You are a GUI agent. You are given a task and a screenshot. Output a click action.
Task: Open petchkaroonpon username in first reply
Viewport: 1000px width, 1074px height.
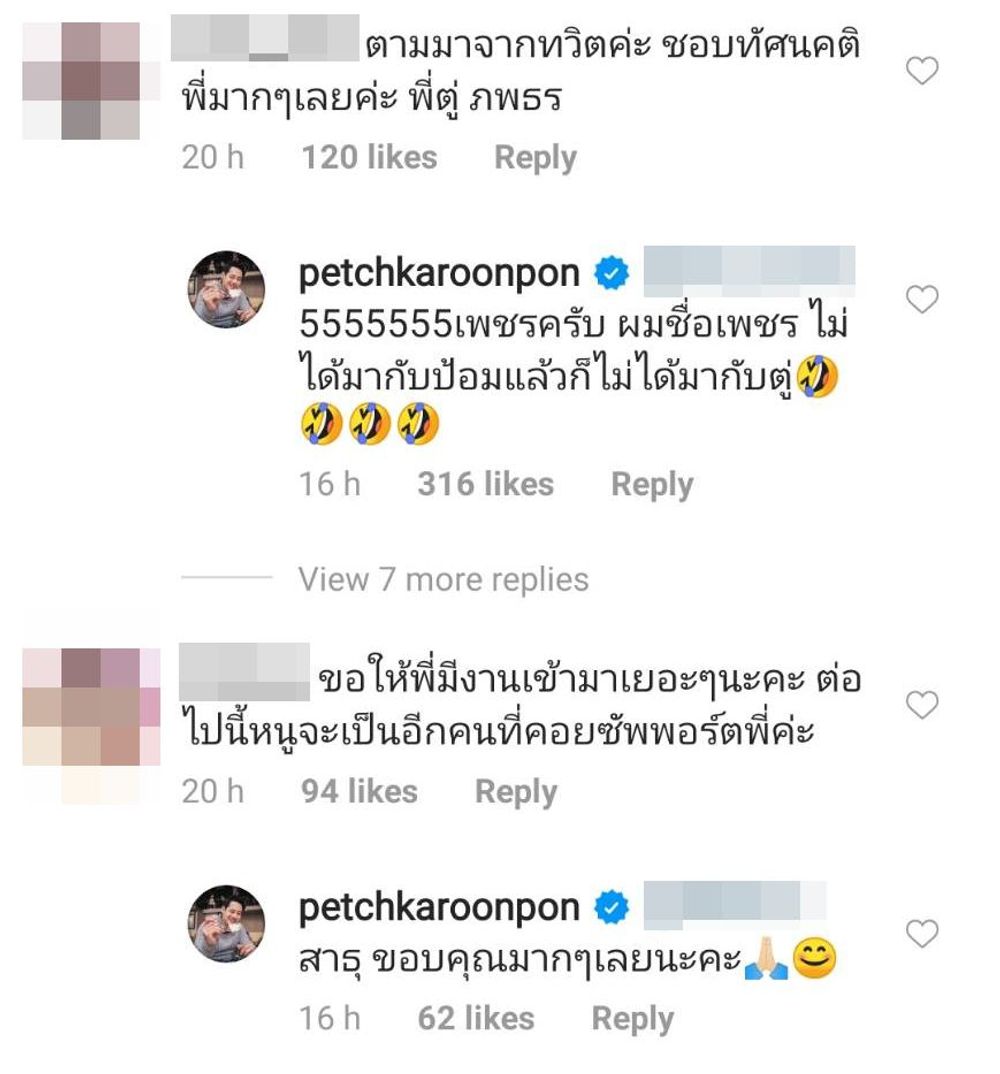[439, 275]
